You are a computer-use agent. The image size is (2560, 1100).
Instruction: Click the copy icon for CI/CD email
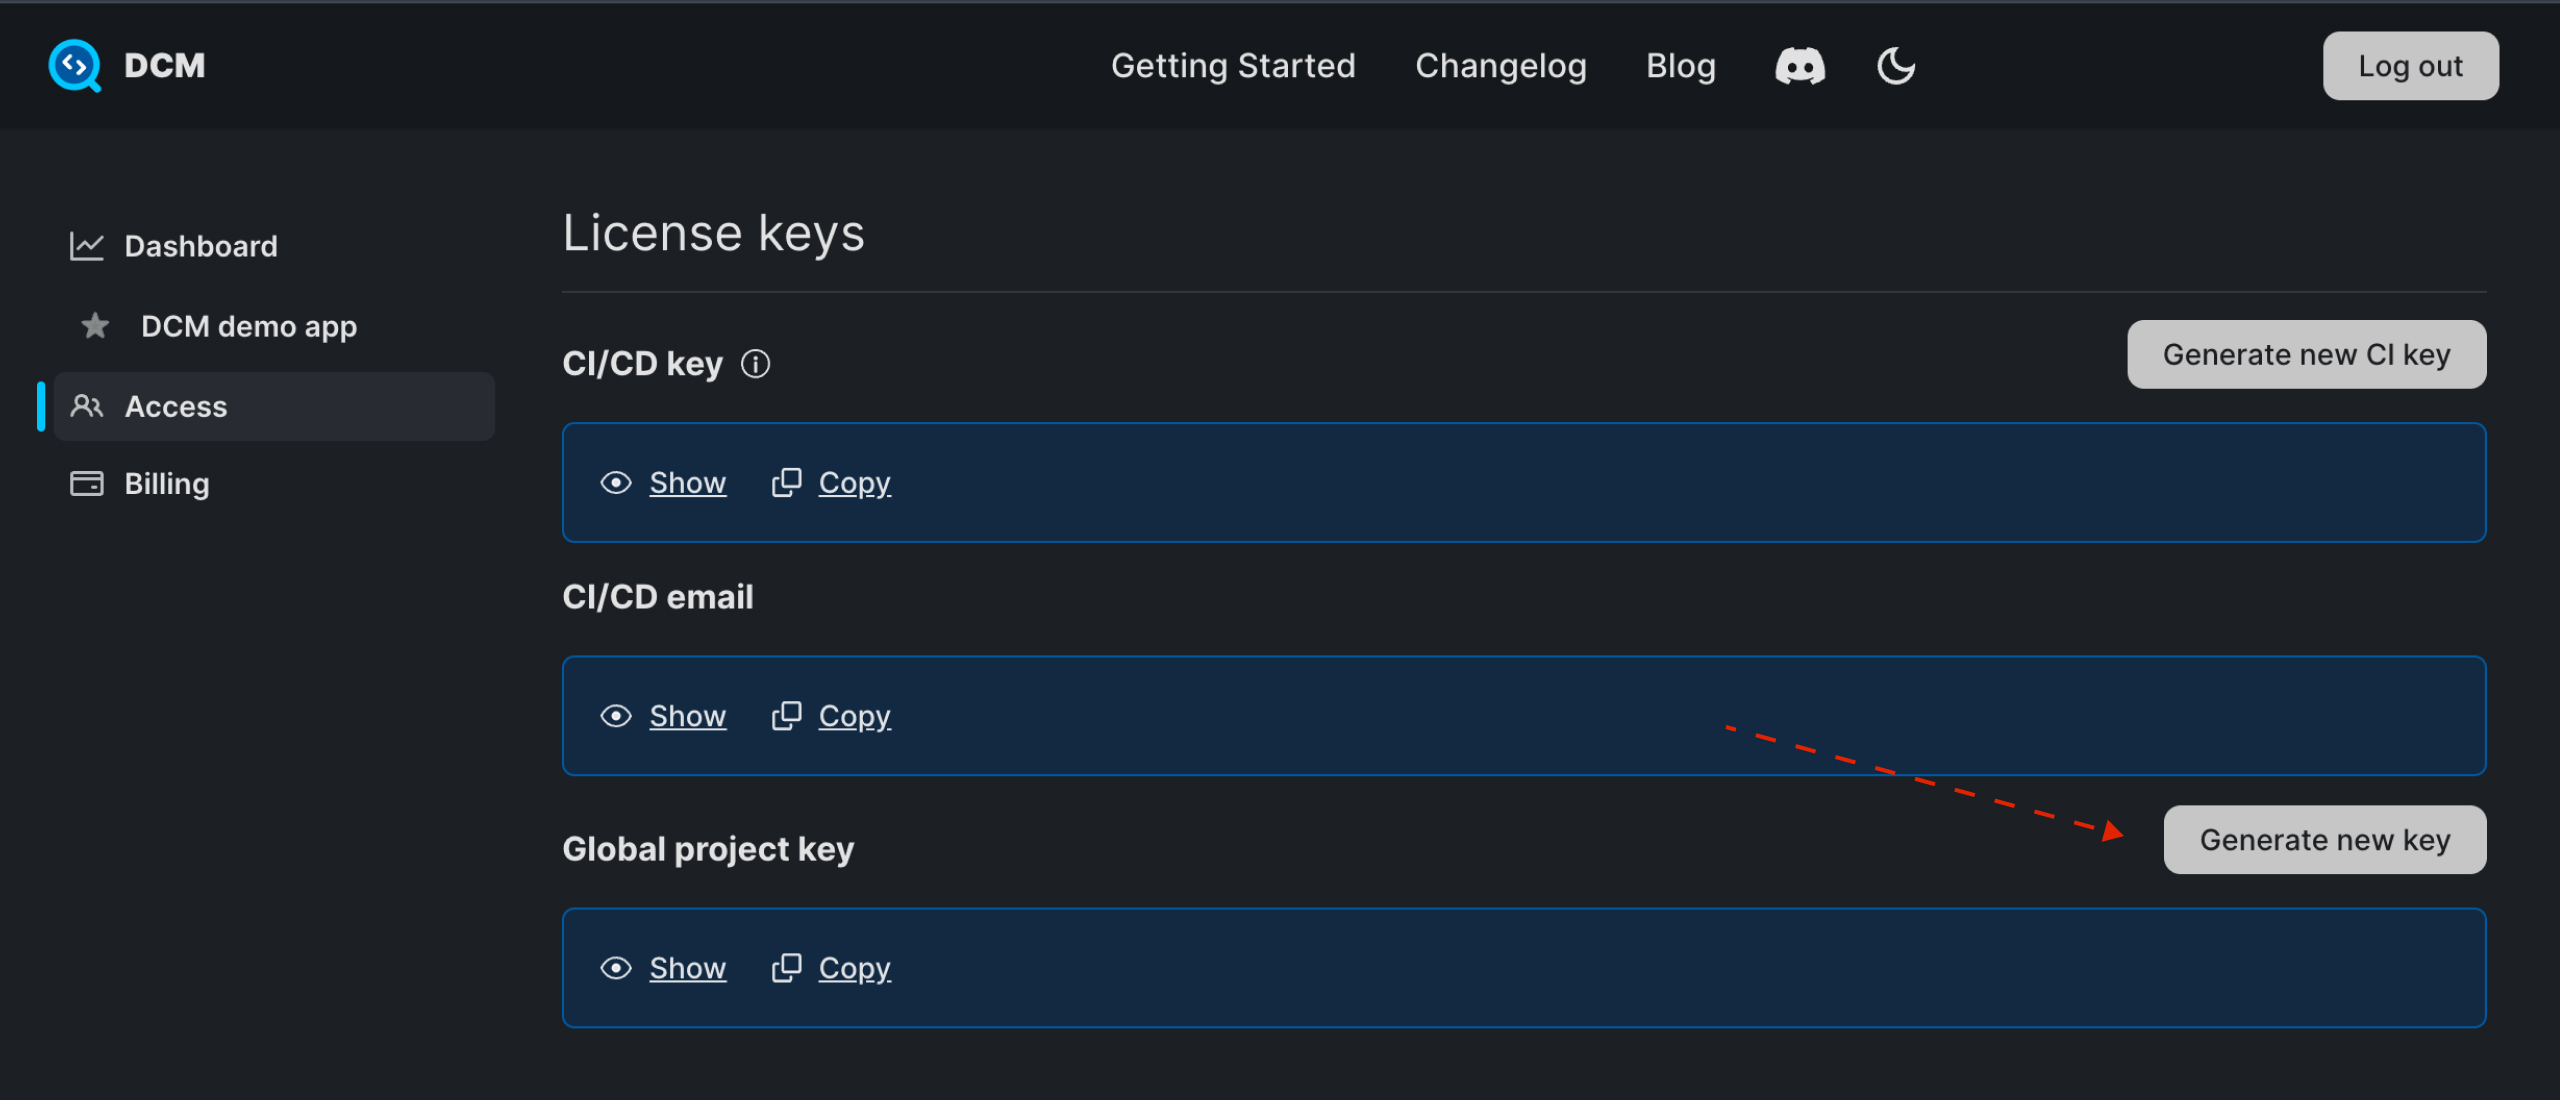pos(788,715)
